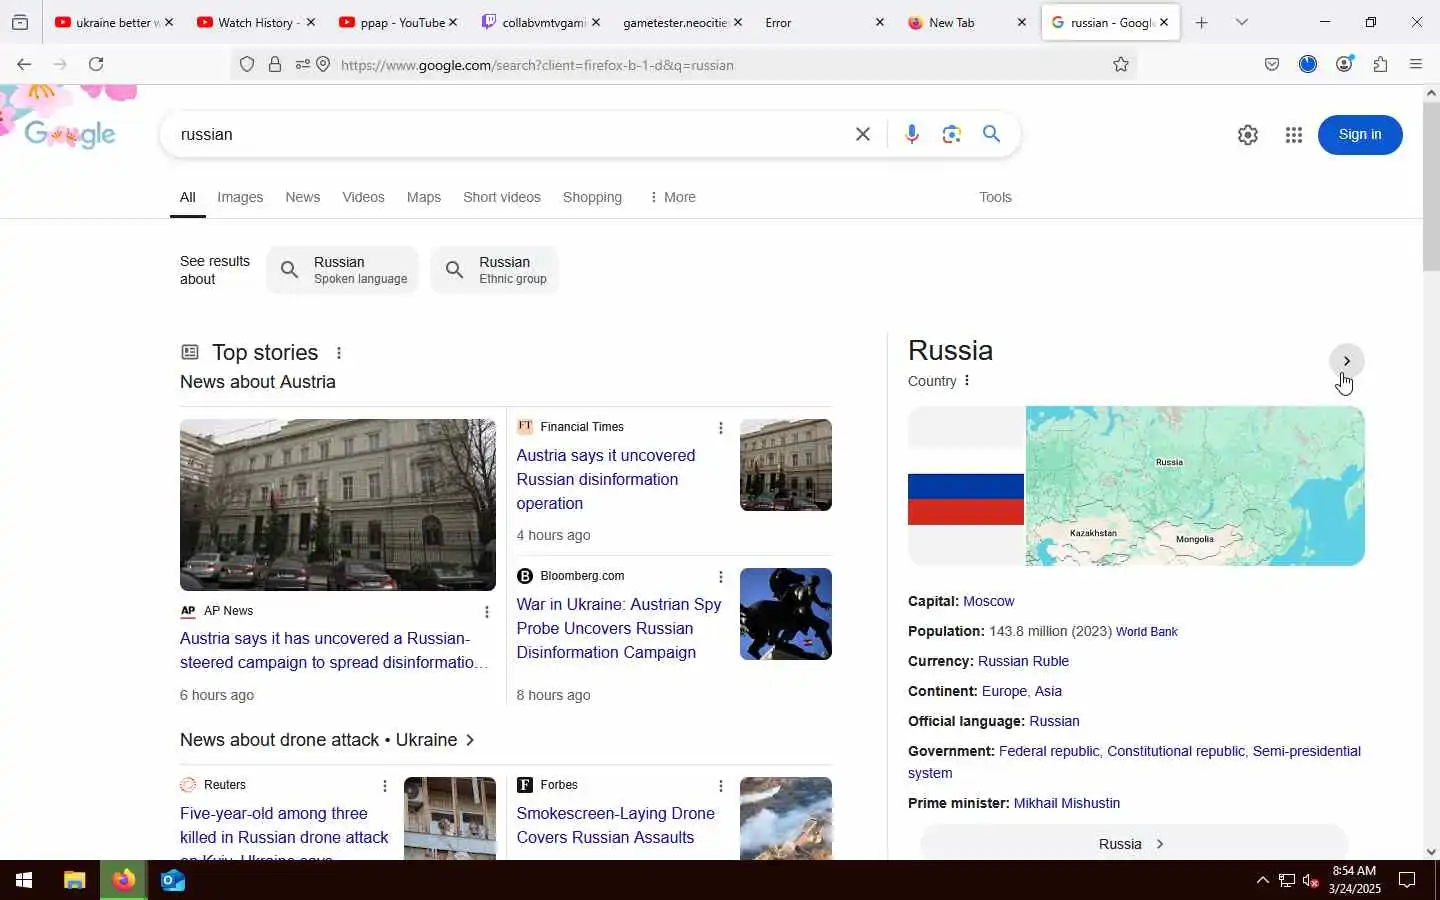
Task: Open Outlook from the taskbar
Action: click(172, 880)
